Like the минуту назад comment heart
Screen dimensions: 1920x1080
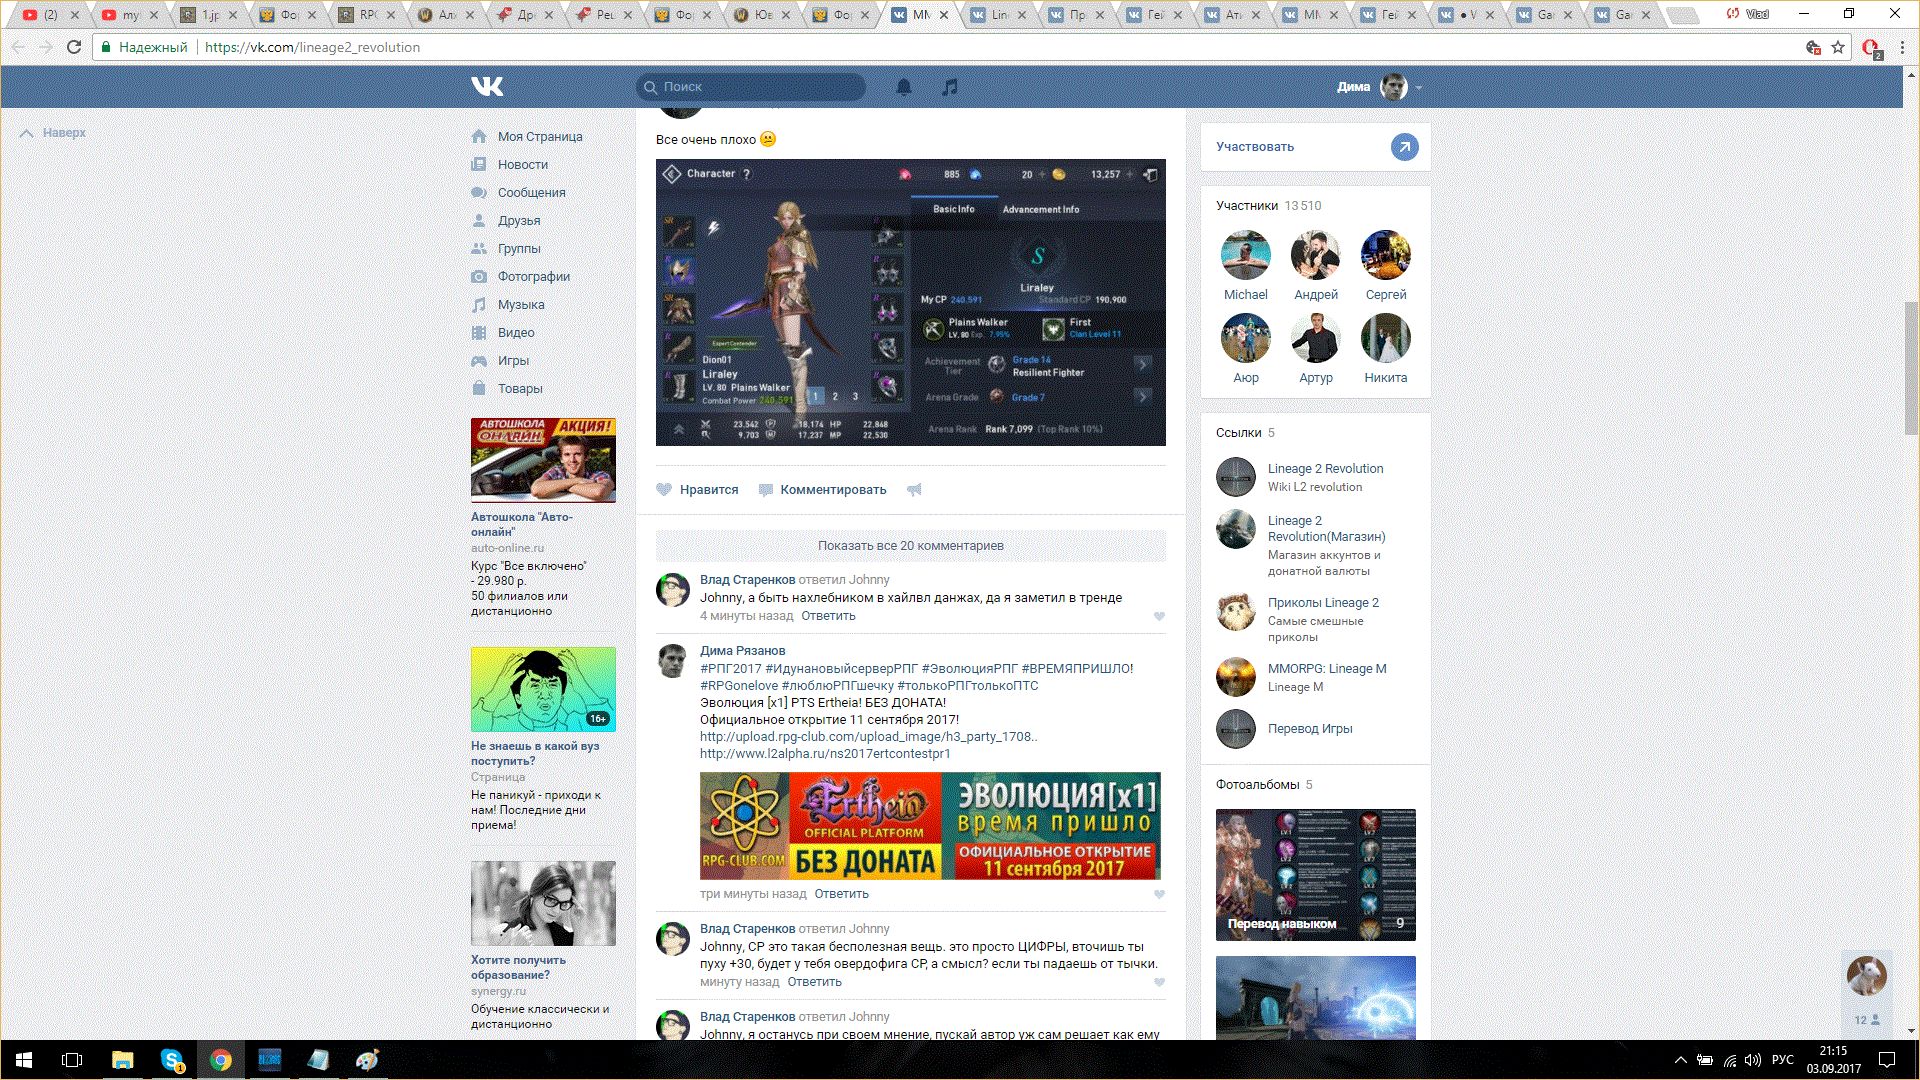pyautogui.click(x=1159, y=983)
